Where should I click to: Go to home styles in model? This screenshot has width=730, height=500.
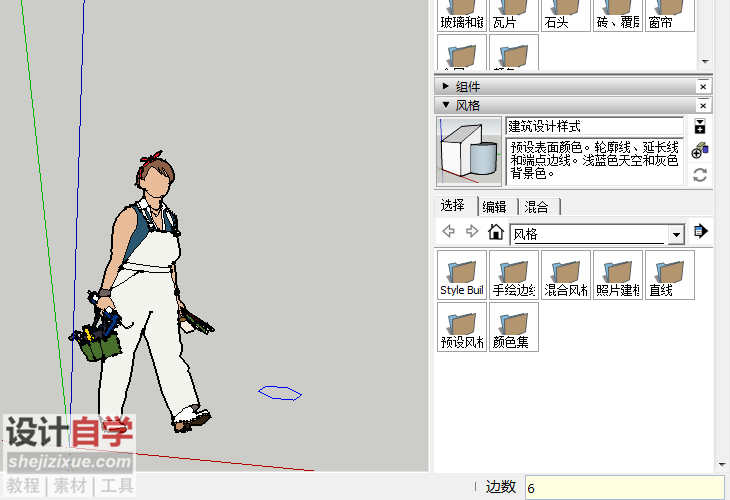(x=496, y=231)
